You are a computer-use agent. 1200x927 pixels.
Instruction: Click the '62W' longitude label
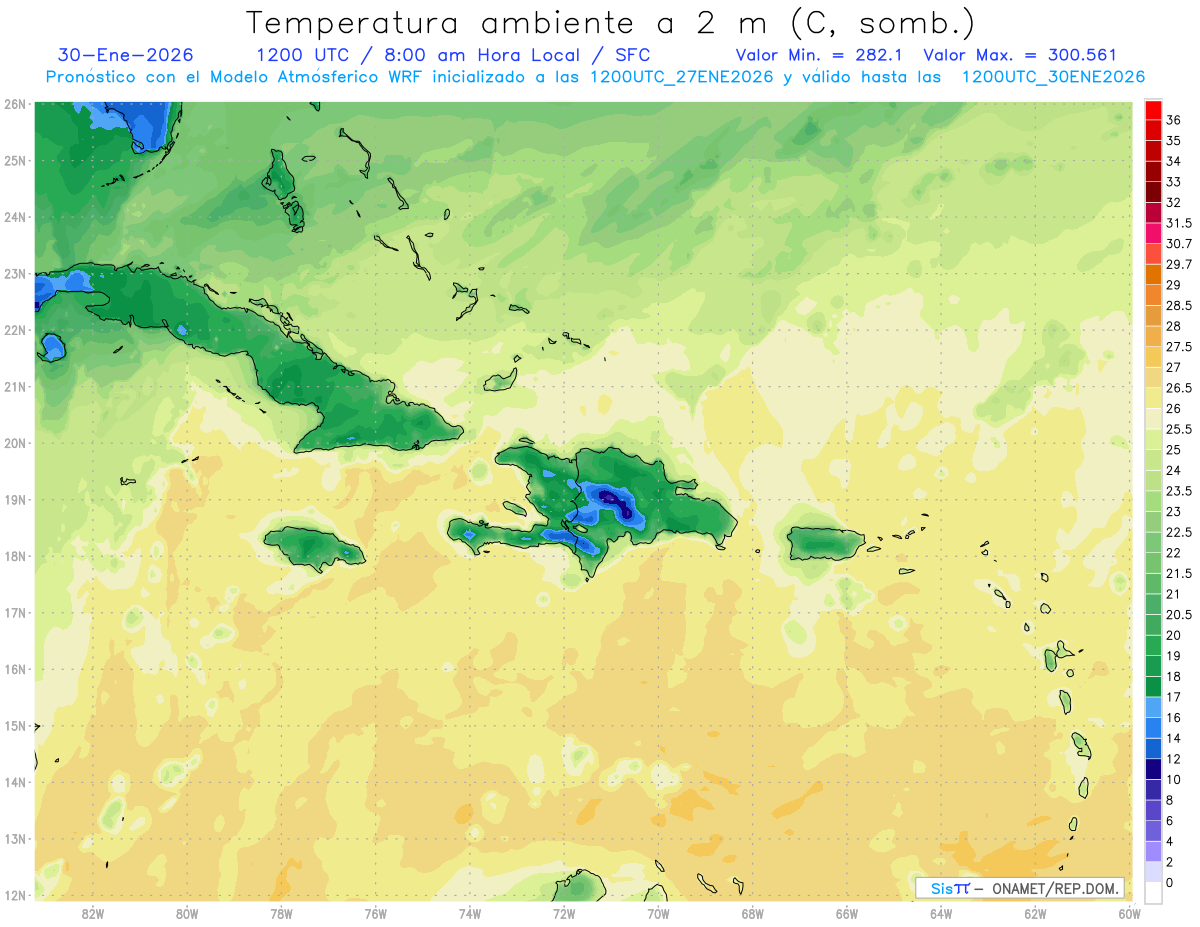click(x=1035, y=913)
